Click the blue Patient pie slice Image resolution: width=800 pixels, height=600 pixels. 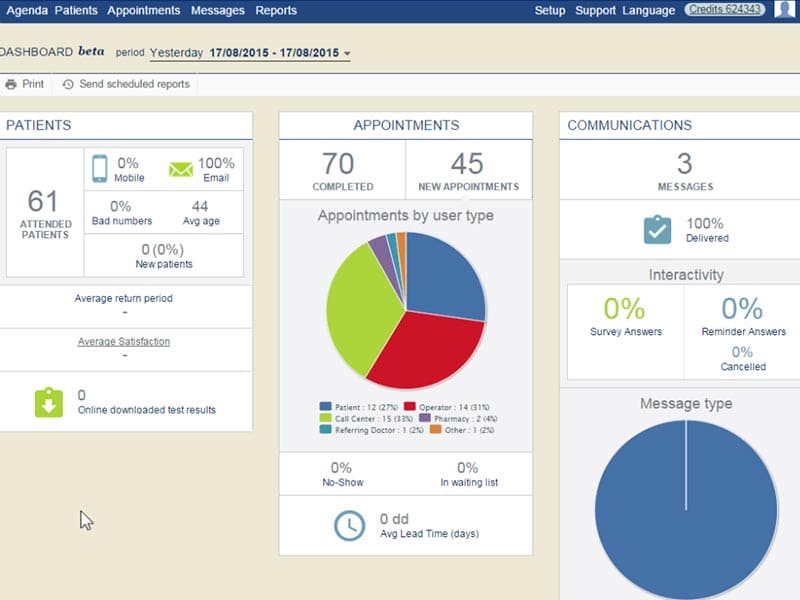(x=443, y=278)
